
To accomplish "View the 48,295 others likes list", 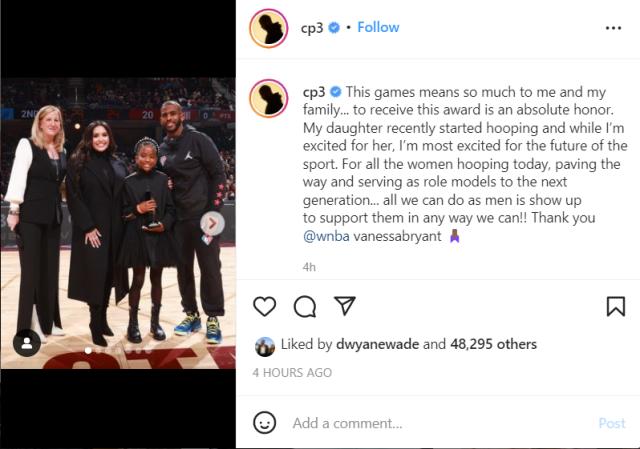I will click(x=493, y=344).
